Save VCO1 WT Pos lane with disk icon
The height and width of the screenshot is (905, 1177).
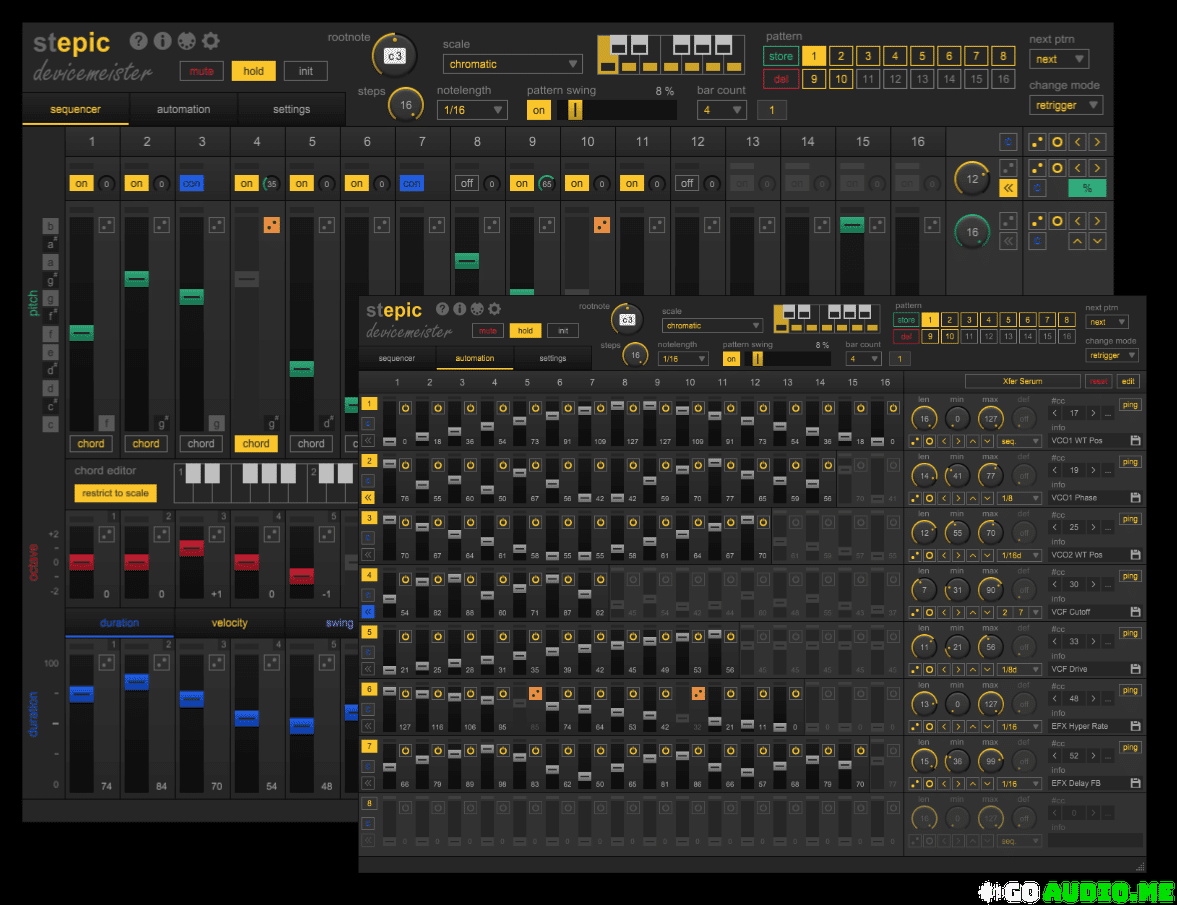pyautogui.click(x=1135, y=440)
